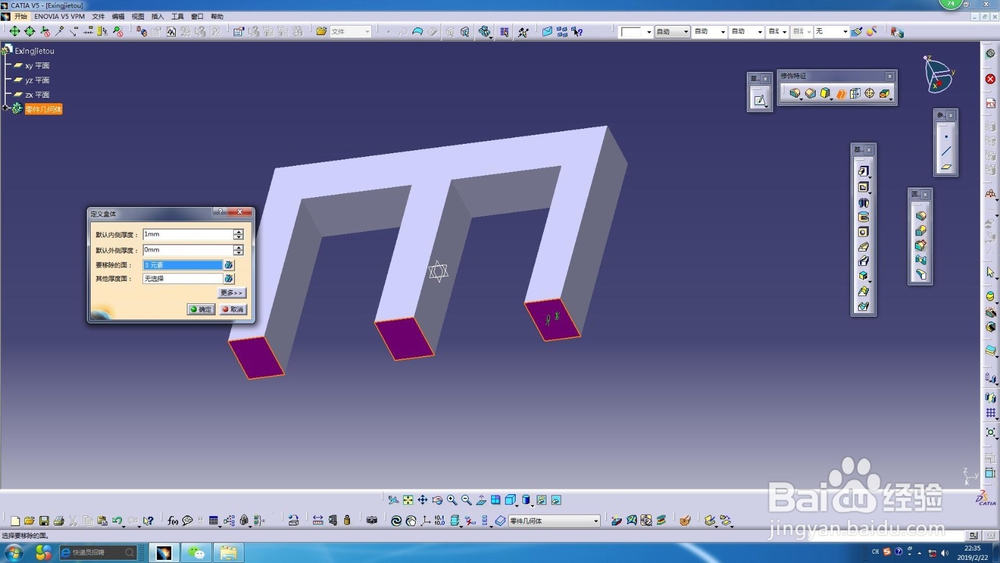Click the Normal View icon
This screenshot has width=1000, height=563.
point(481,501)
